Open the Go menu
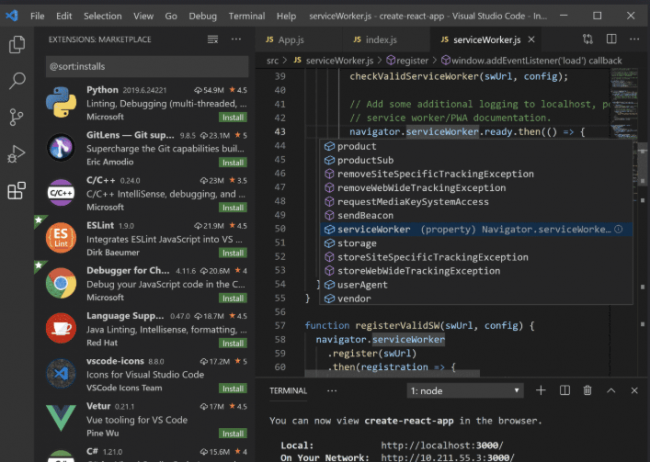This screenshot has height=462, width=650. pos(171,16)
